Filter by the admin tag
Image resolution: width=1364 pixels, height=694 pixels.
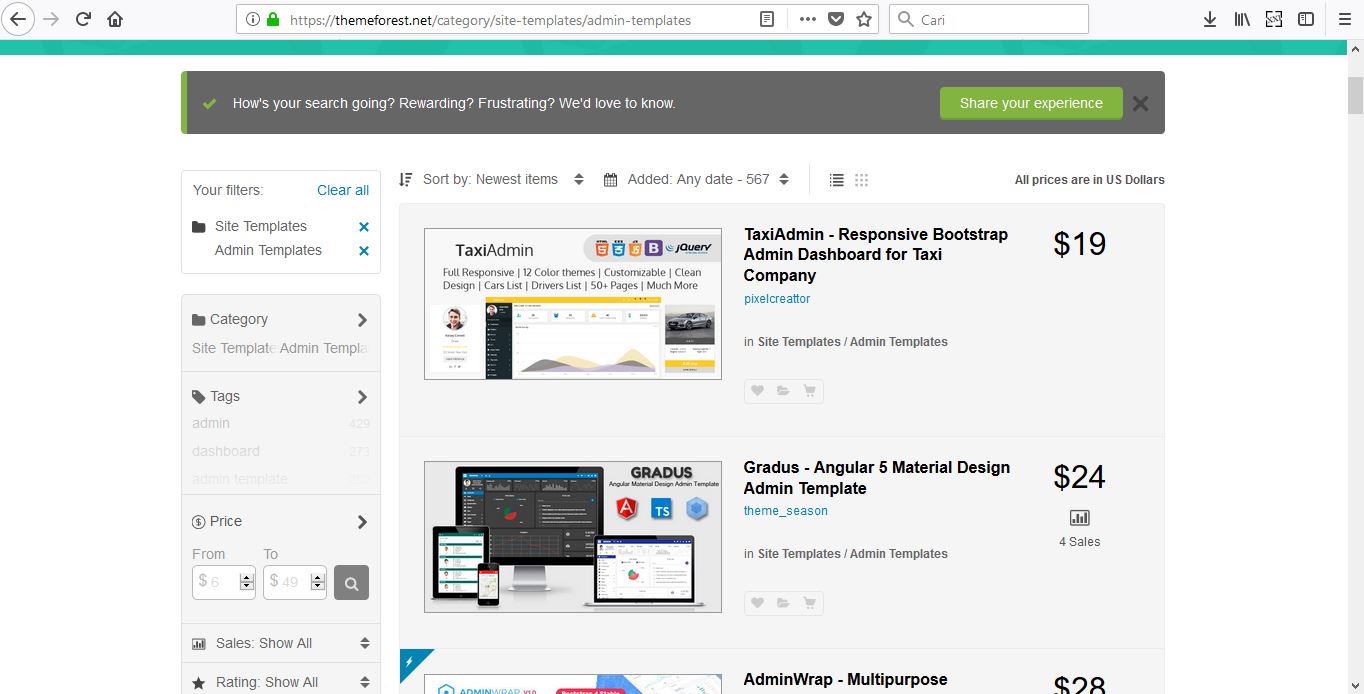(211, 423)
